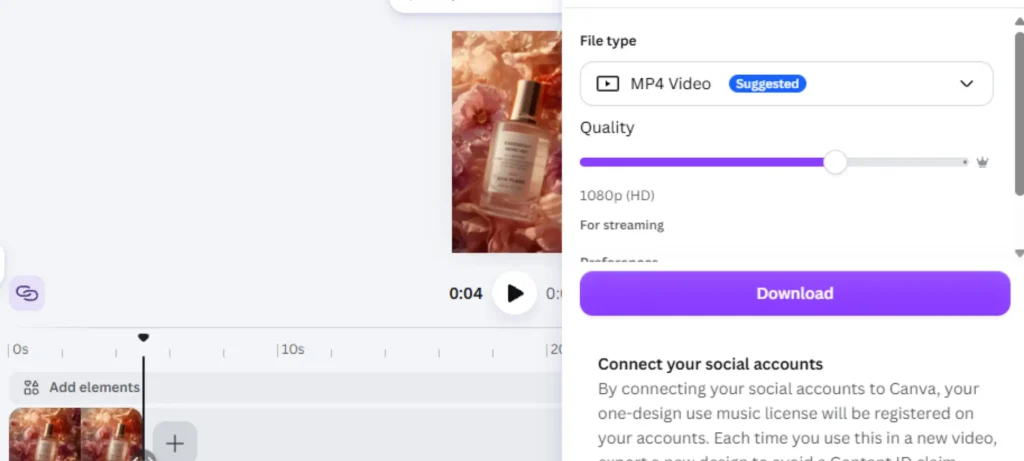
Task: Set the Quality slider to its maximum end
Action: [x=965, y=162]
